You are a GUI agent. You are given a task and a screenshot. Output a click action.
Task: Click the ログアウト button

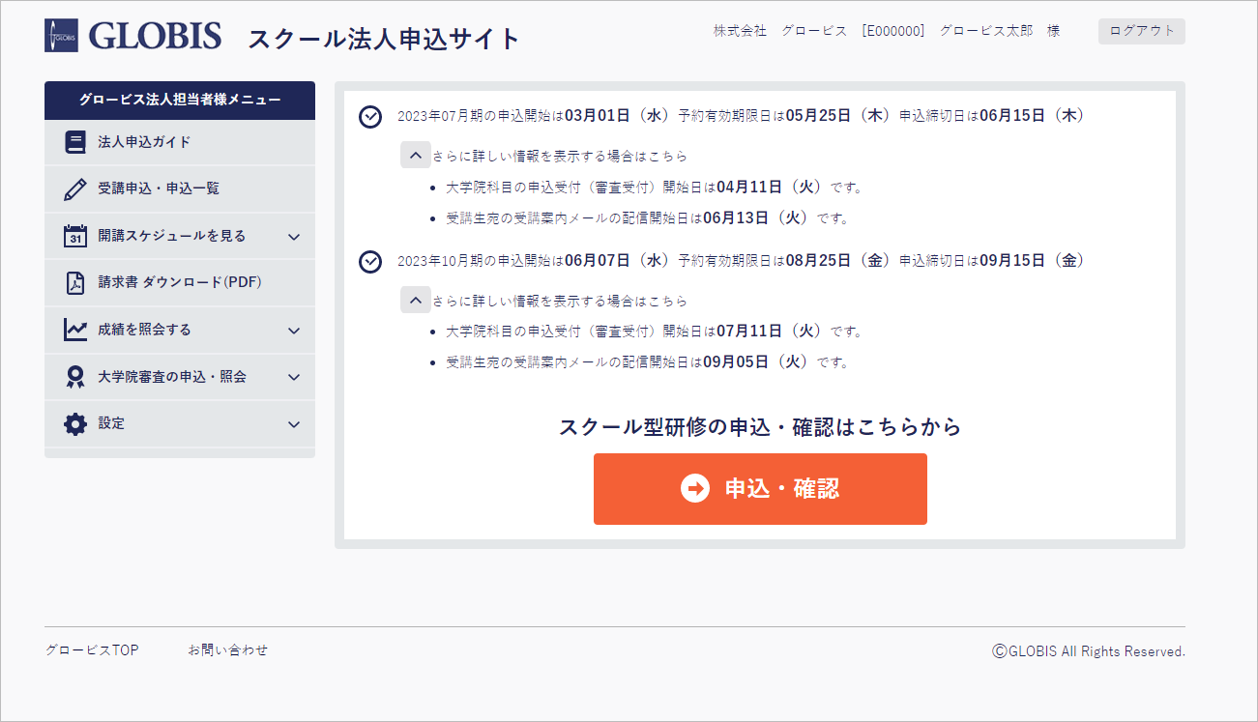pos(1142,31)
